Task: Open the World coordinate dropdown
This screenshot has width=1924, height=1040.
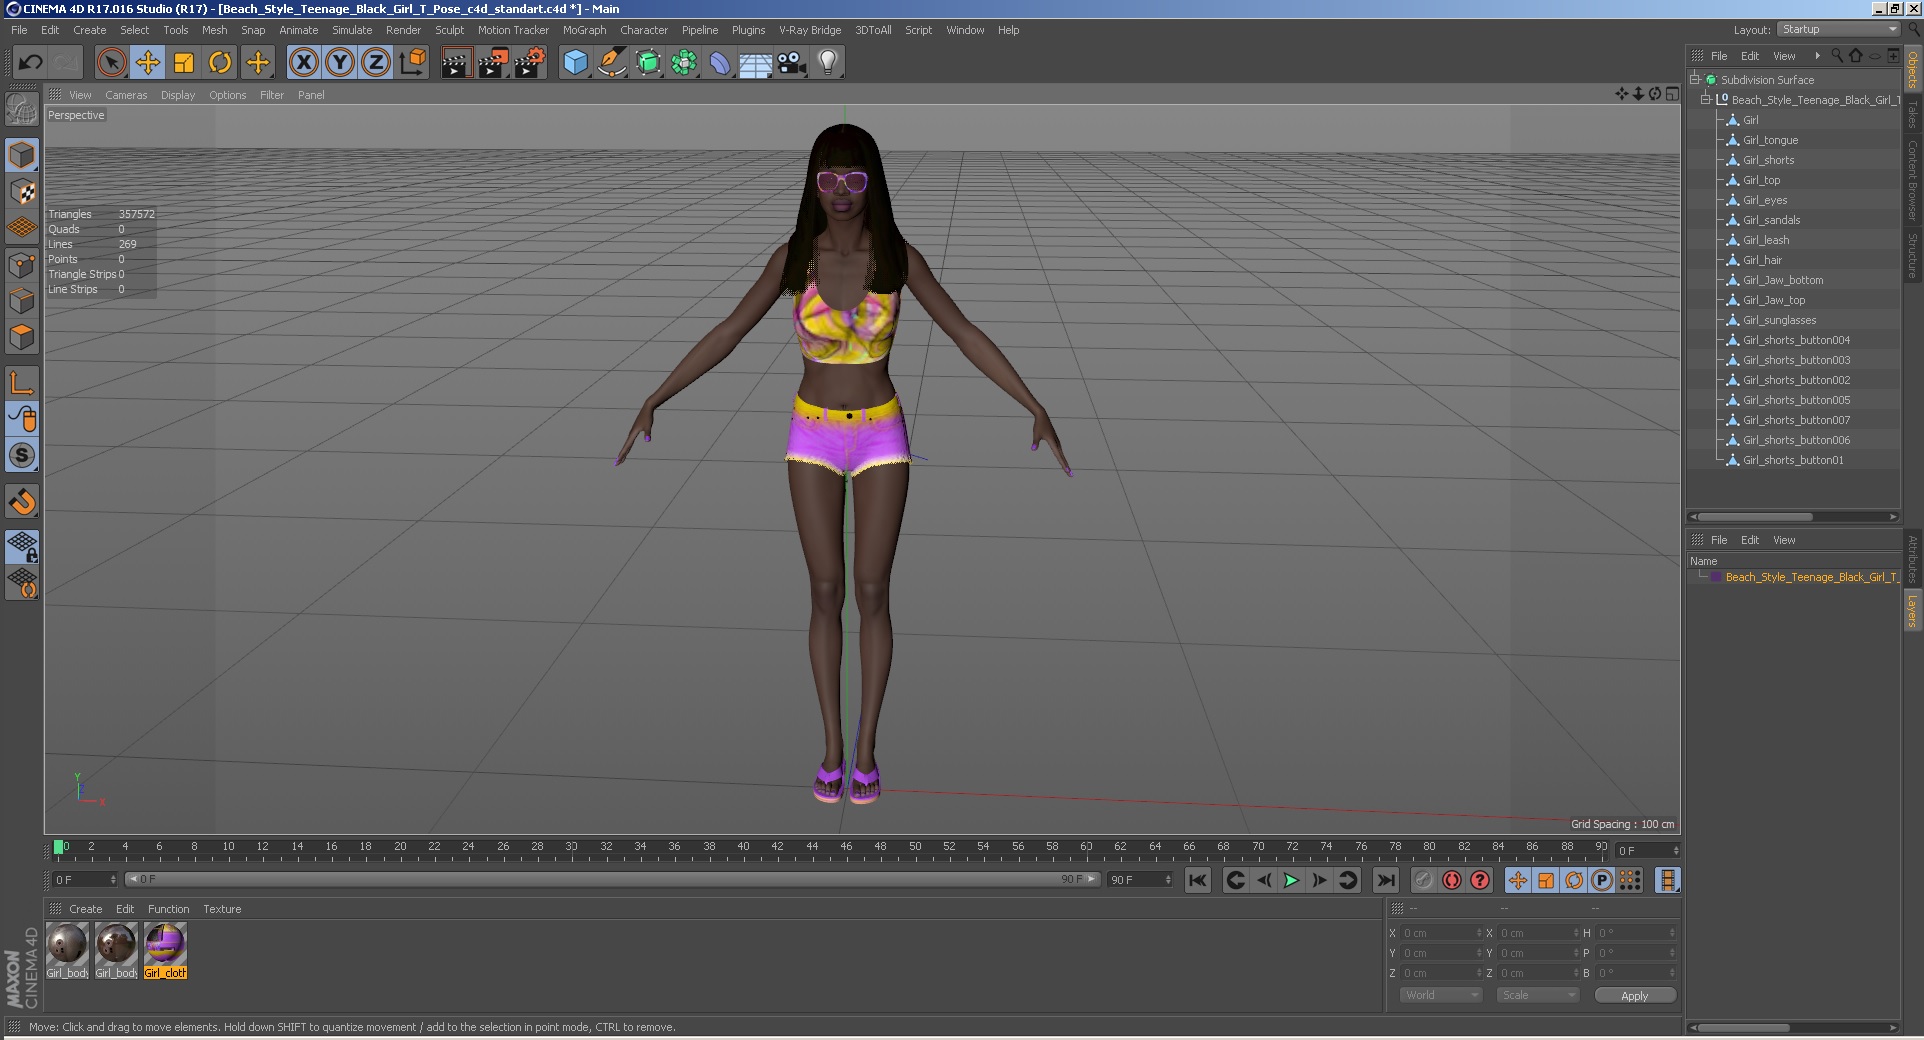Action: [x=1439, y=995]
